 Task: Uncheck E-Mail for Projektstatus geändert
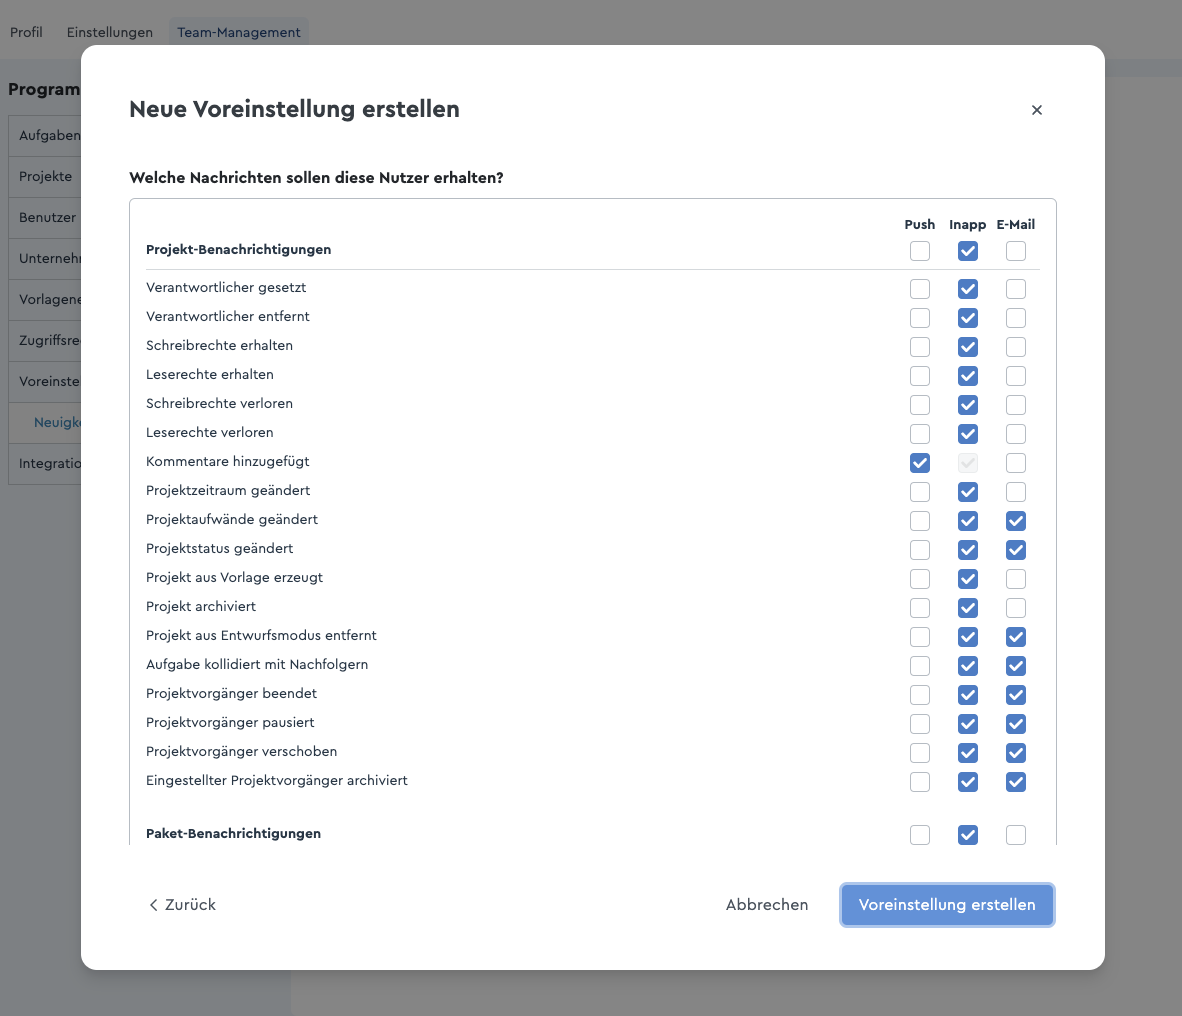1015,550
